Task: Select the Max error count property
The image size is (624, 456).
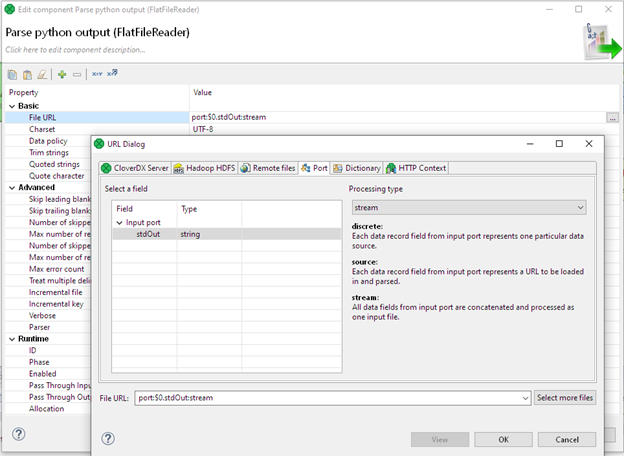Action: (57, 269)
